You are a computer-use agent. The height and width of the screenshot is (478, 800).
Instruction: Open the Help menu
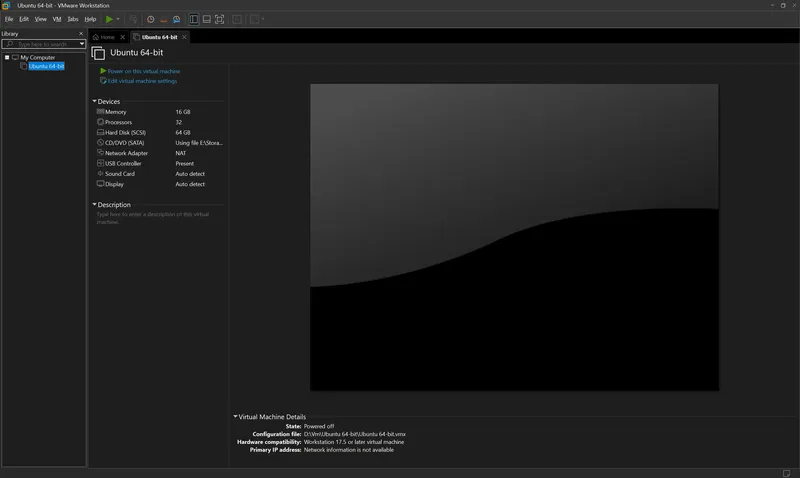(x=90, y=19)
